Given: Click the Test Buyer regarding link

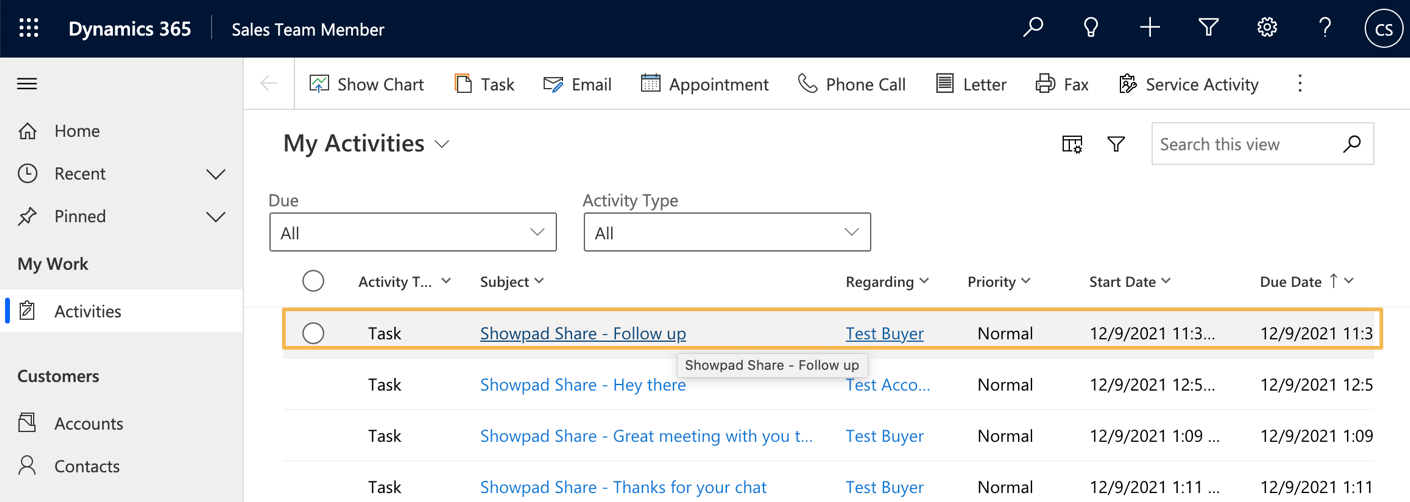Looking at the screenshot, I should (884, 334).
